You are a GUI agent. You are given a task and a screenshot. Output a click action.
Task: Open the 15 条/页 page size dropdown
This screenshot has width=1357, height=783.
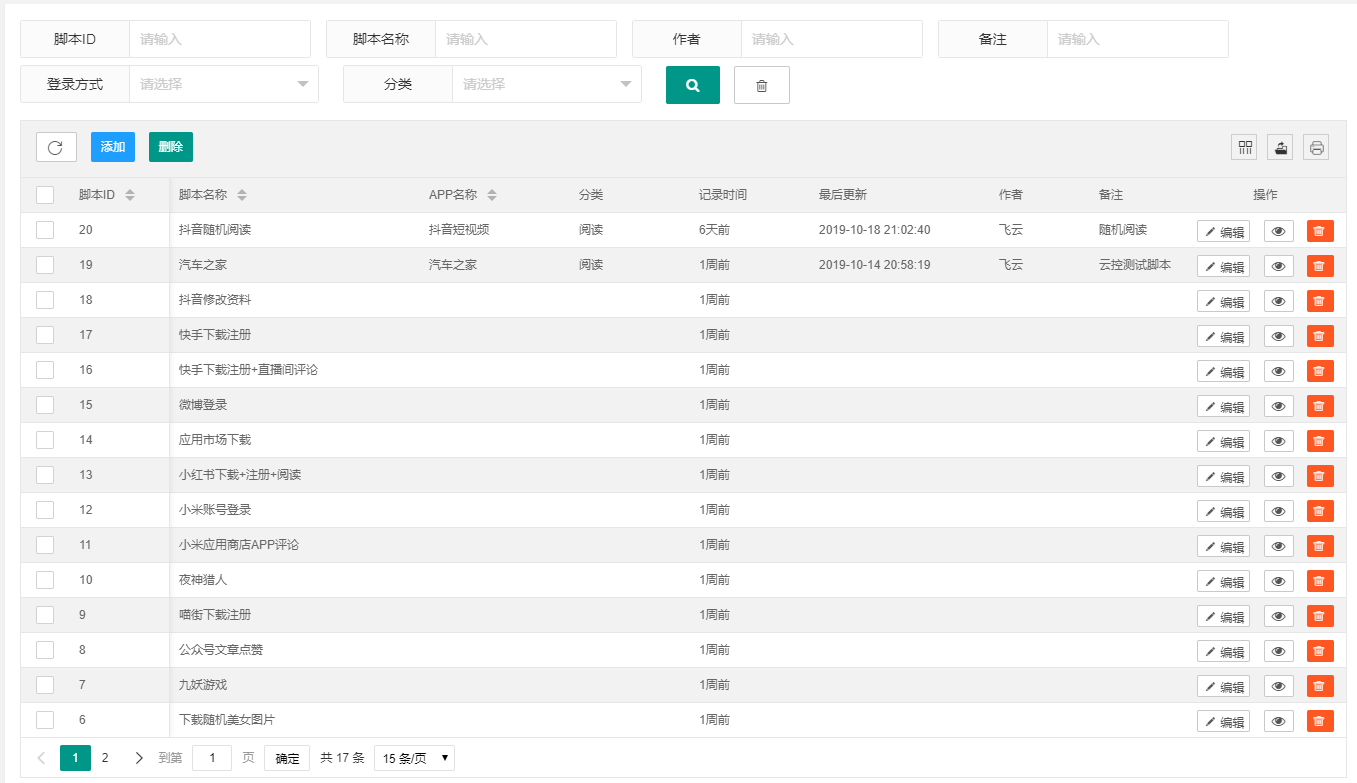415,758
